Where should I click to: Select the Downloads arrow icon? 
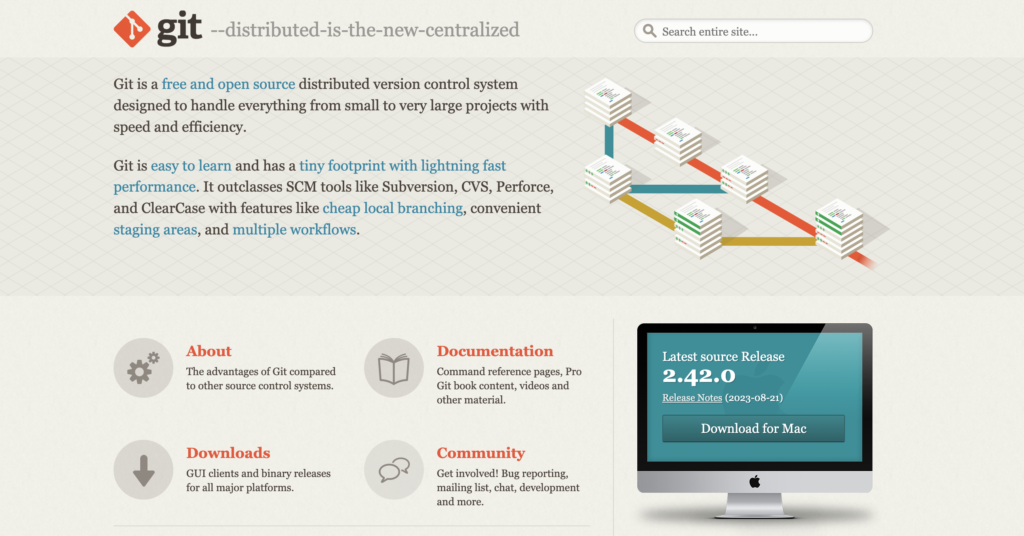coord(143,469)
